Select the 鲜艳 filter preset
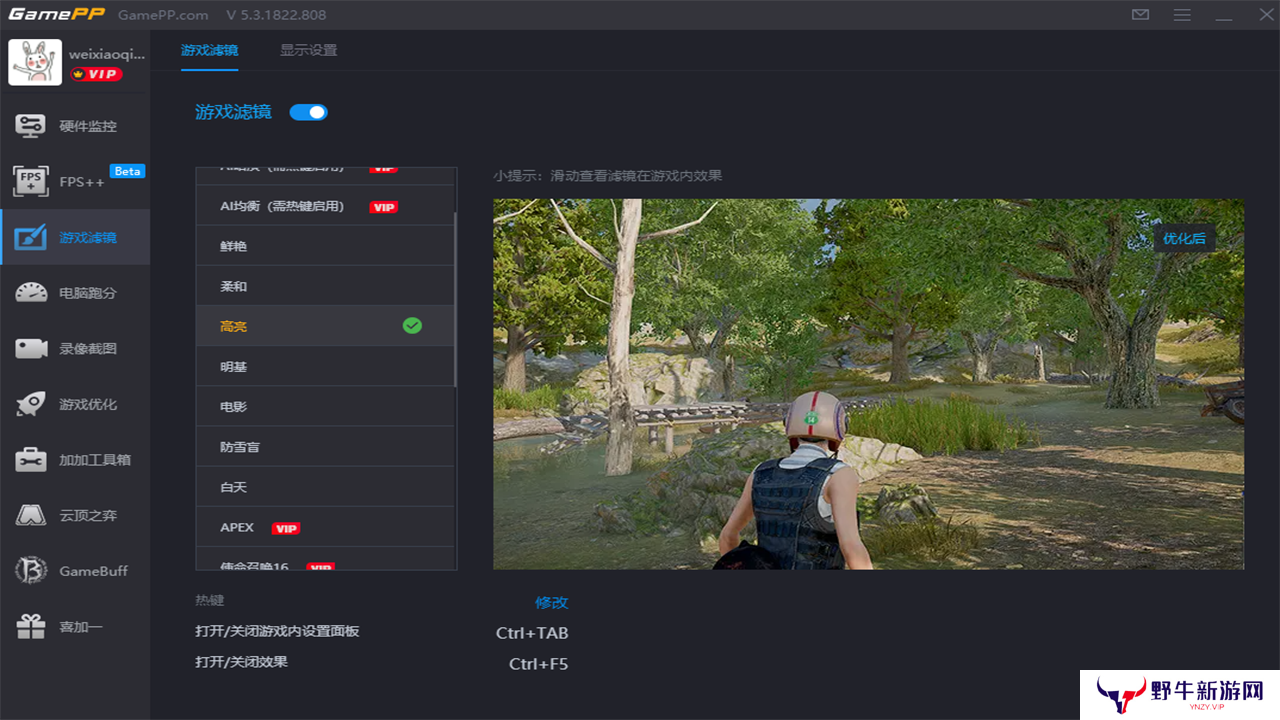1280x720 pixels. point(325,246)
